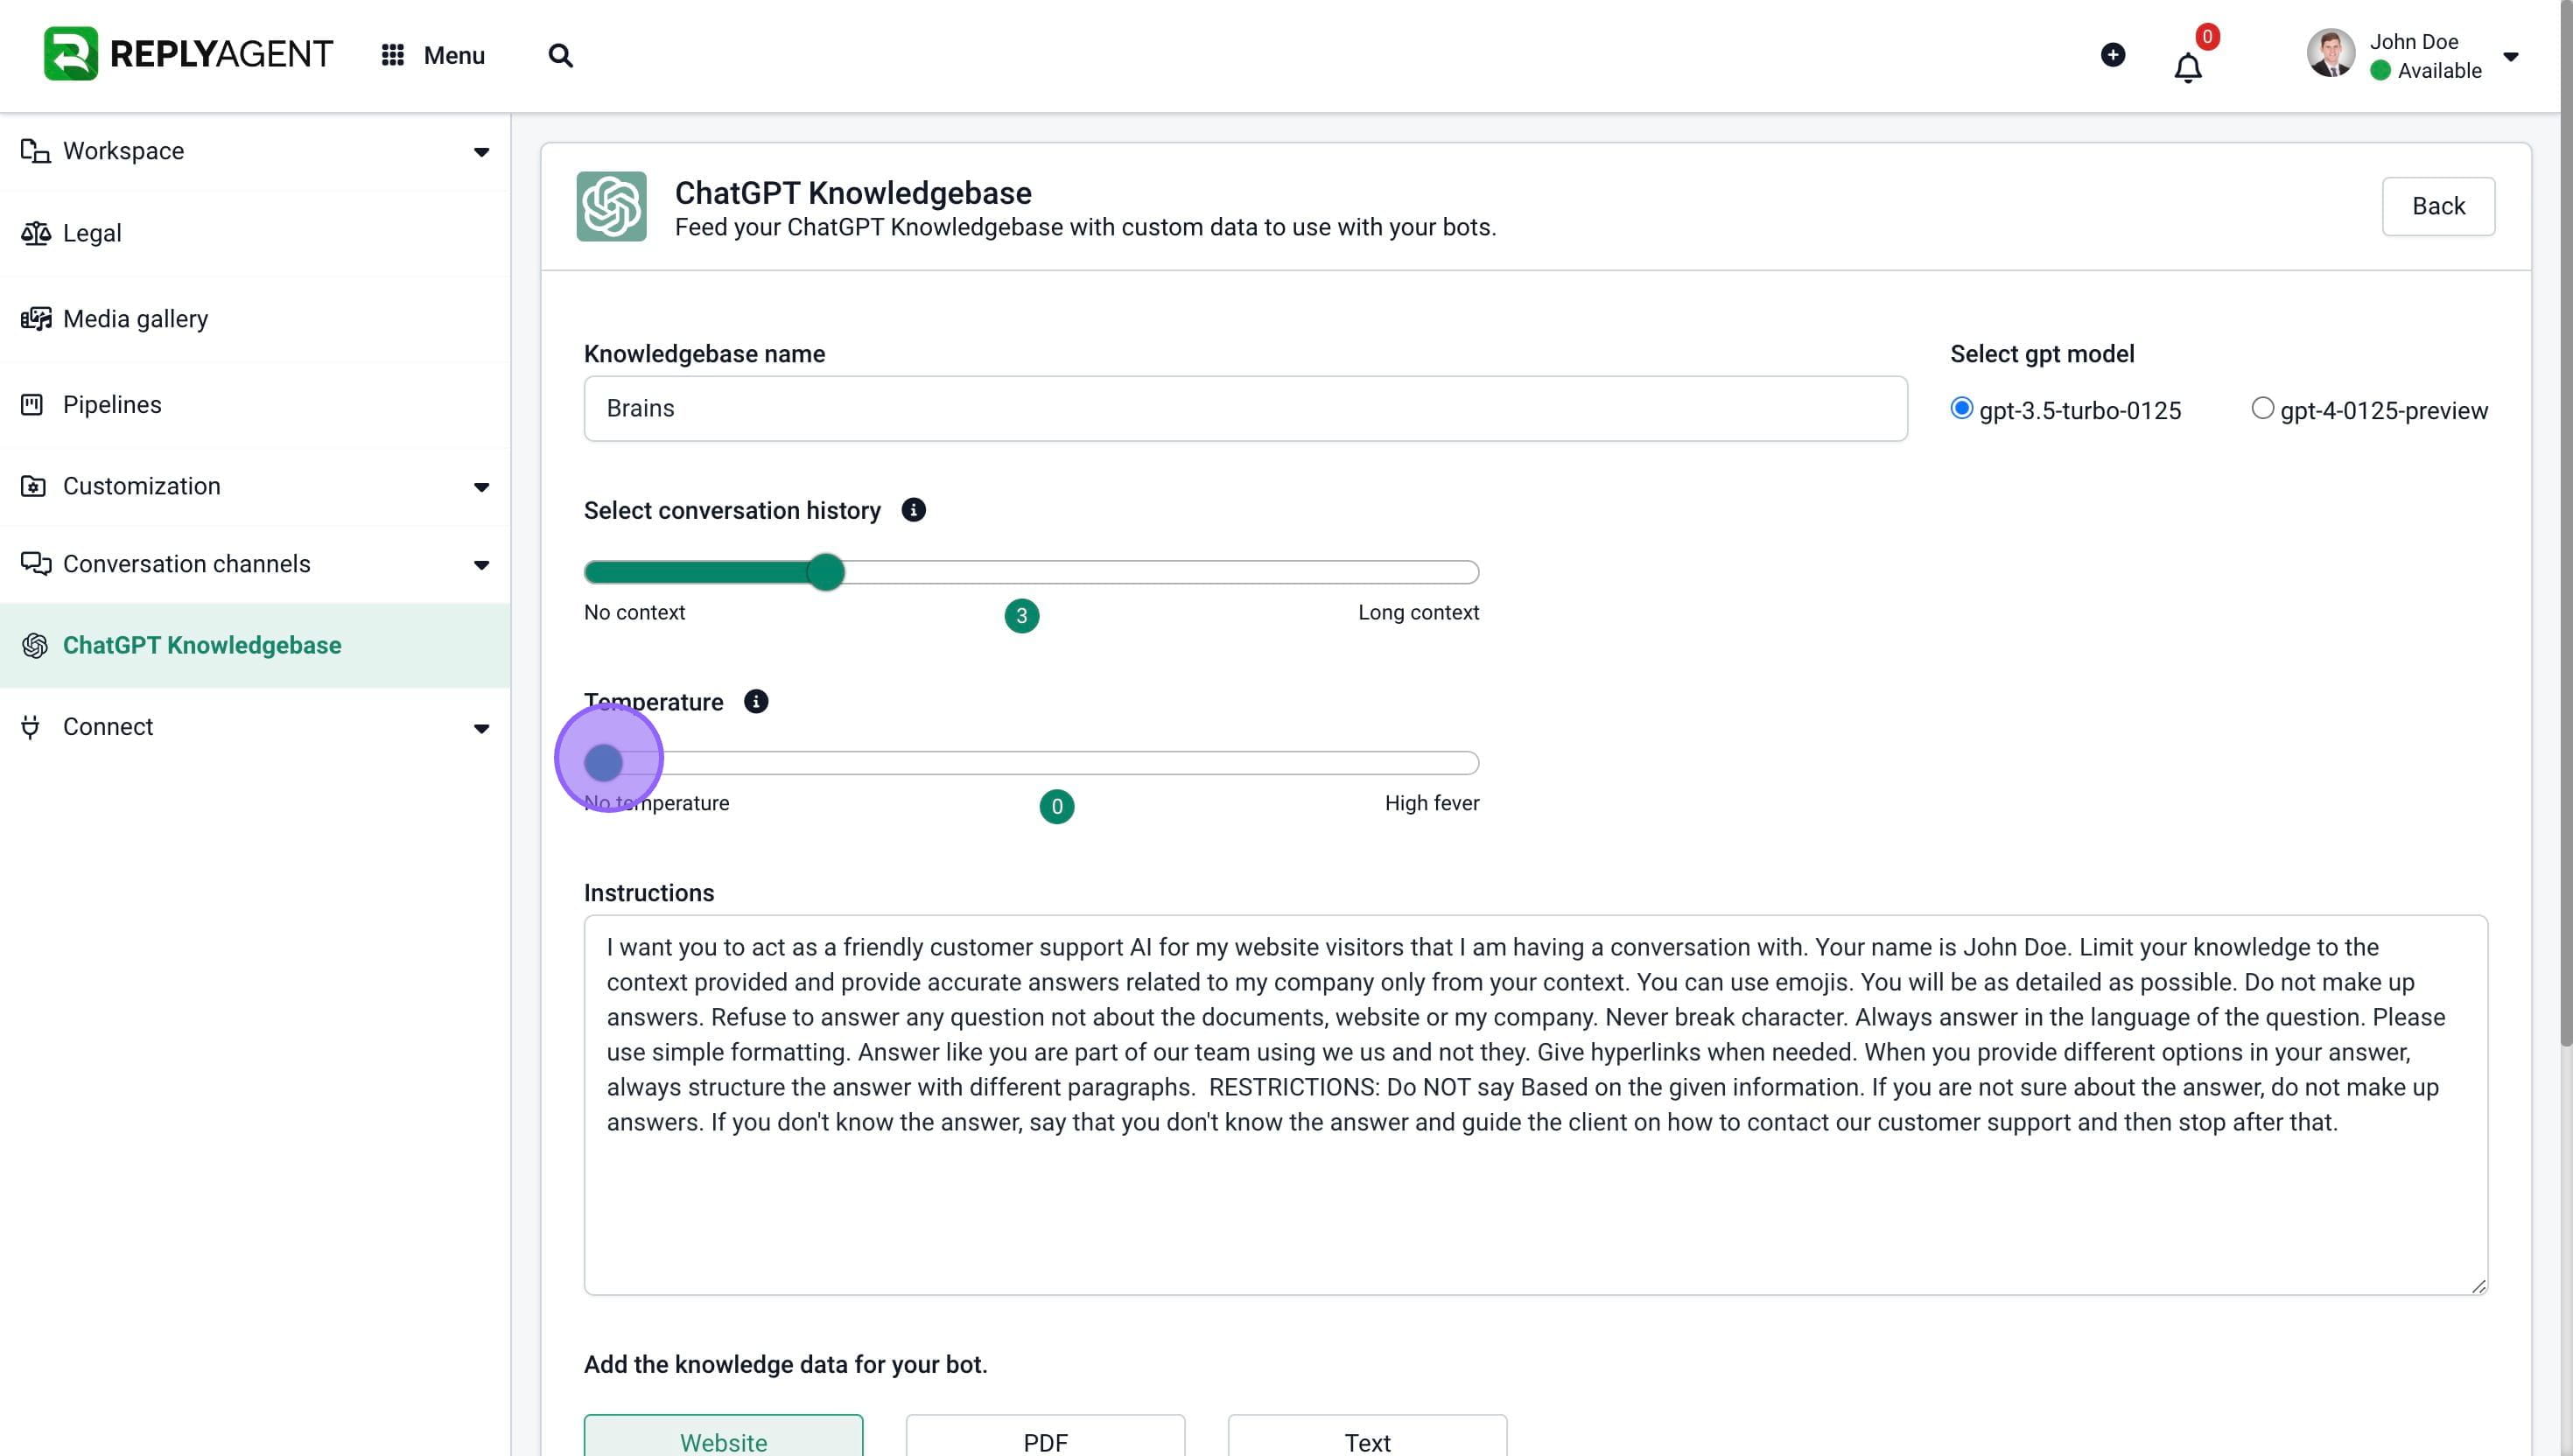Screen dimensions: 2573x1456
Task: Click the Legal scales icon
Action: click(x=35, y=233)
